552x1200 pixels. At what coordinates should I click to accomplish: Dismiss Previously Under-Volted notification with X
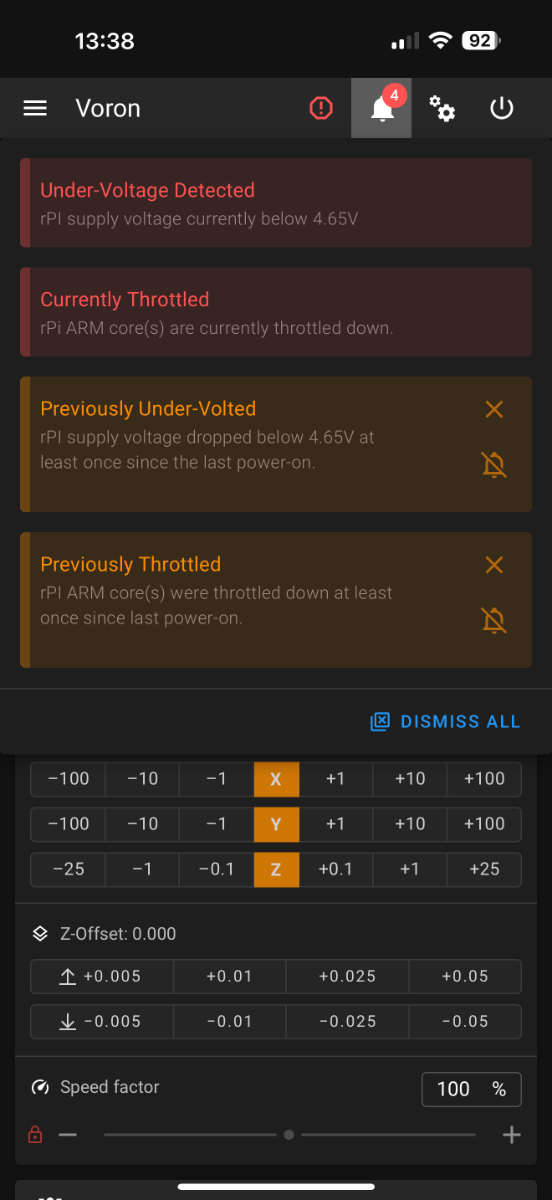click(494, 409)
